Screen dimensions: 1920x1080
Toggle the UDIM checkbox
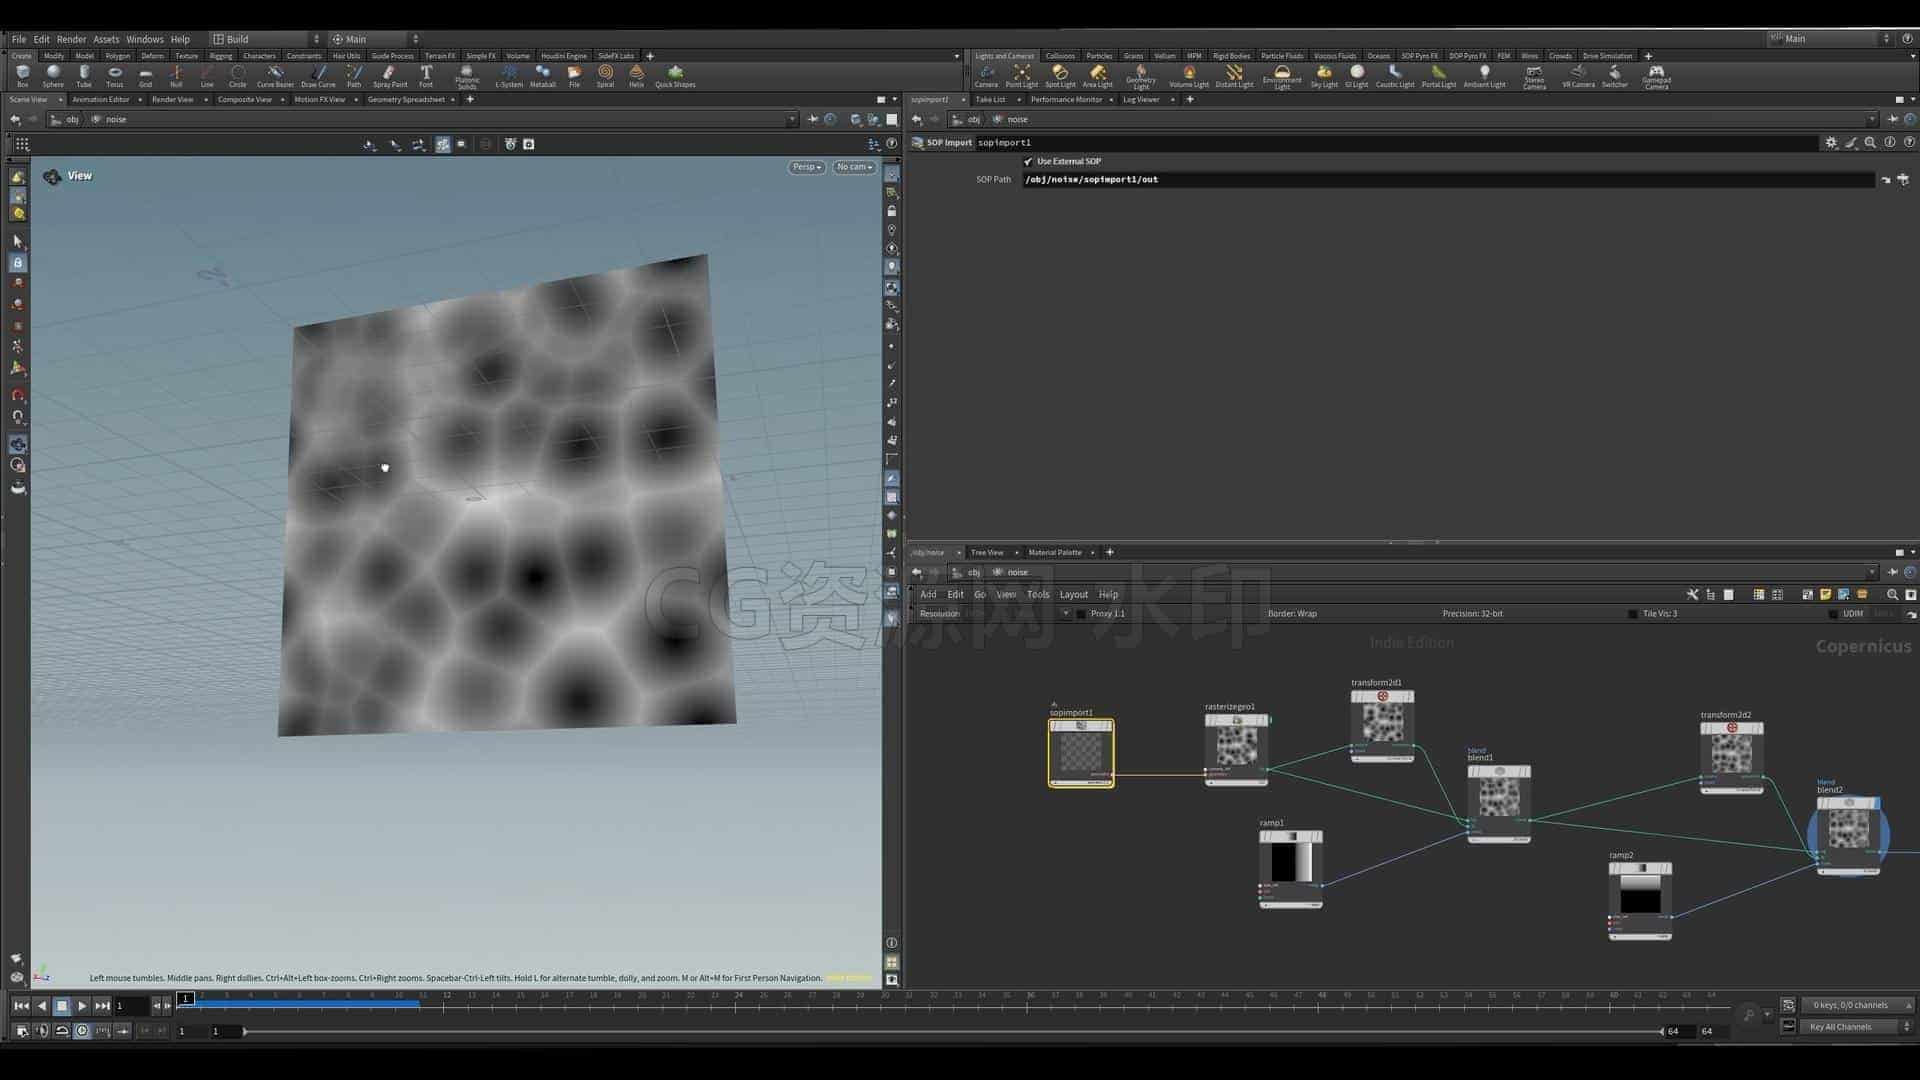point(1833,614)
